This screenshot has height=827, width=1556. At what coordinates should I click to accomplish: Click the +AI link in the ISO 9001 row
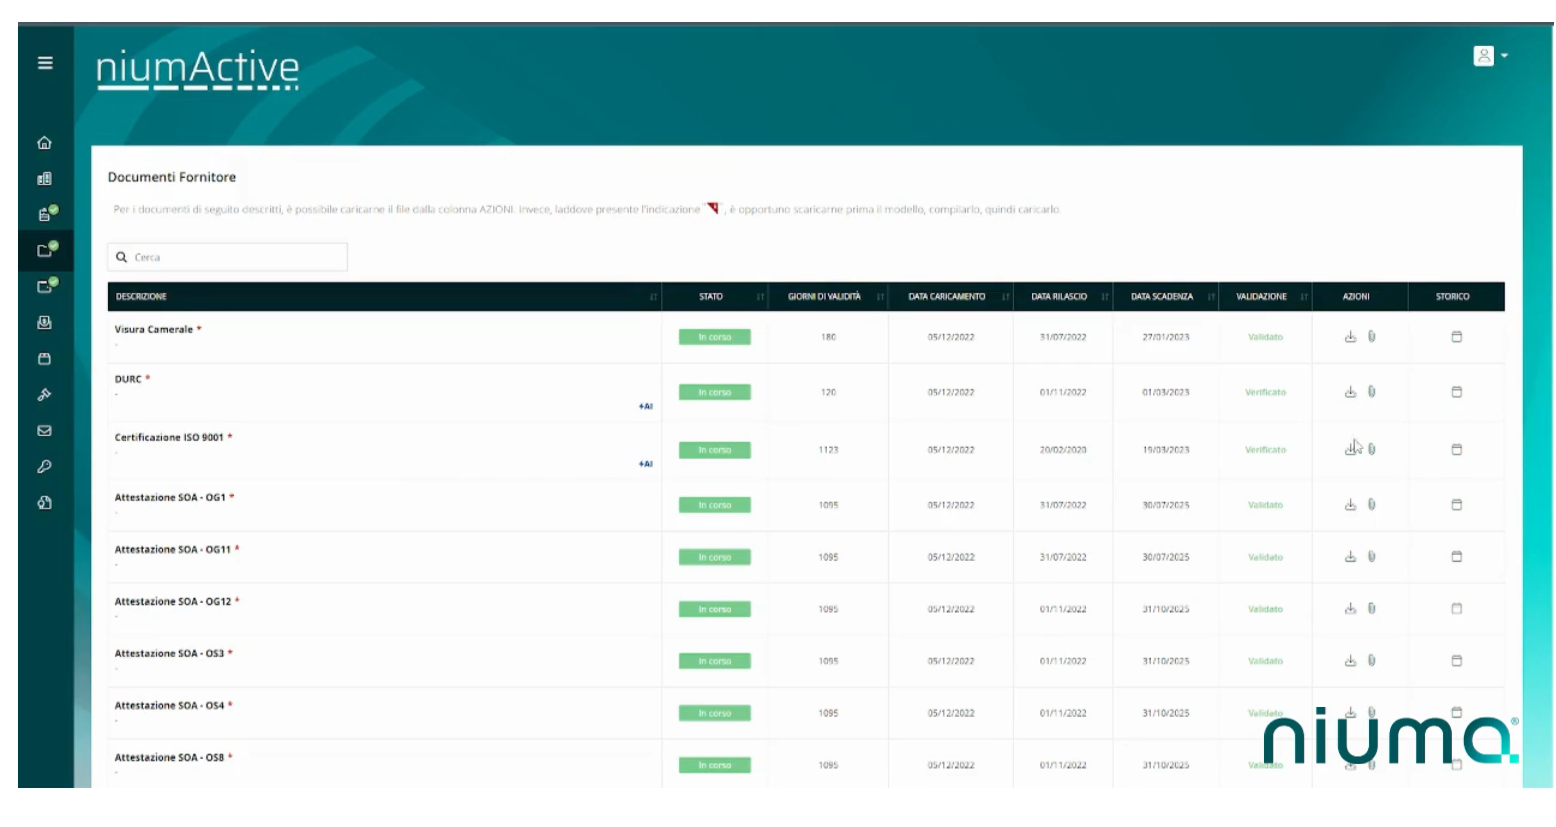tap(645, 464)
